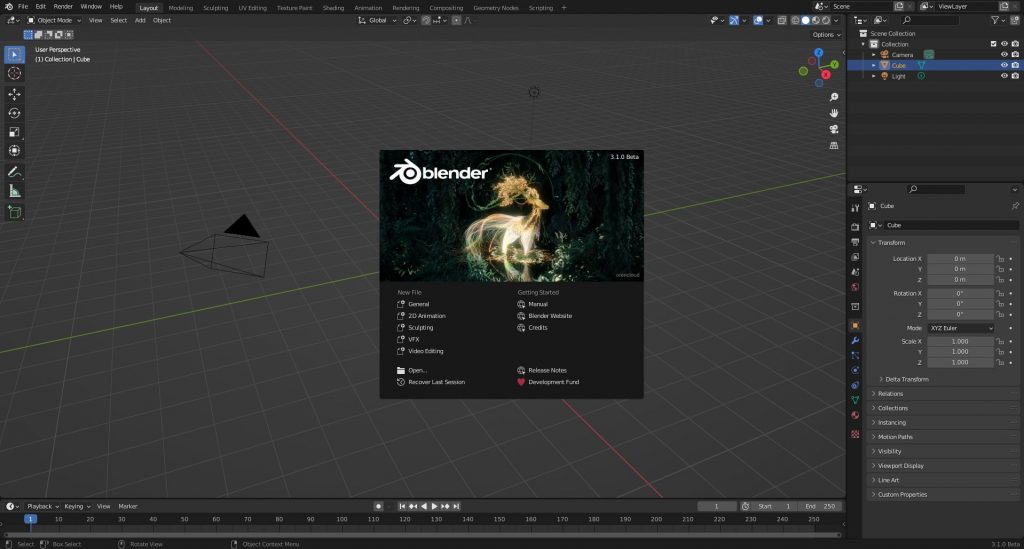Open the Global transform orientation dropdown
This screenshot has height=549, width=1024.
[x=377, y=20]
